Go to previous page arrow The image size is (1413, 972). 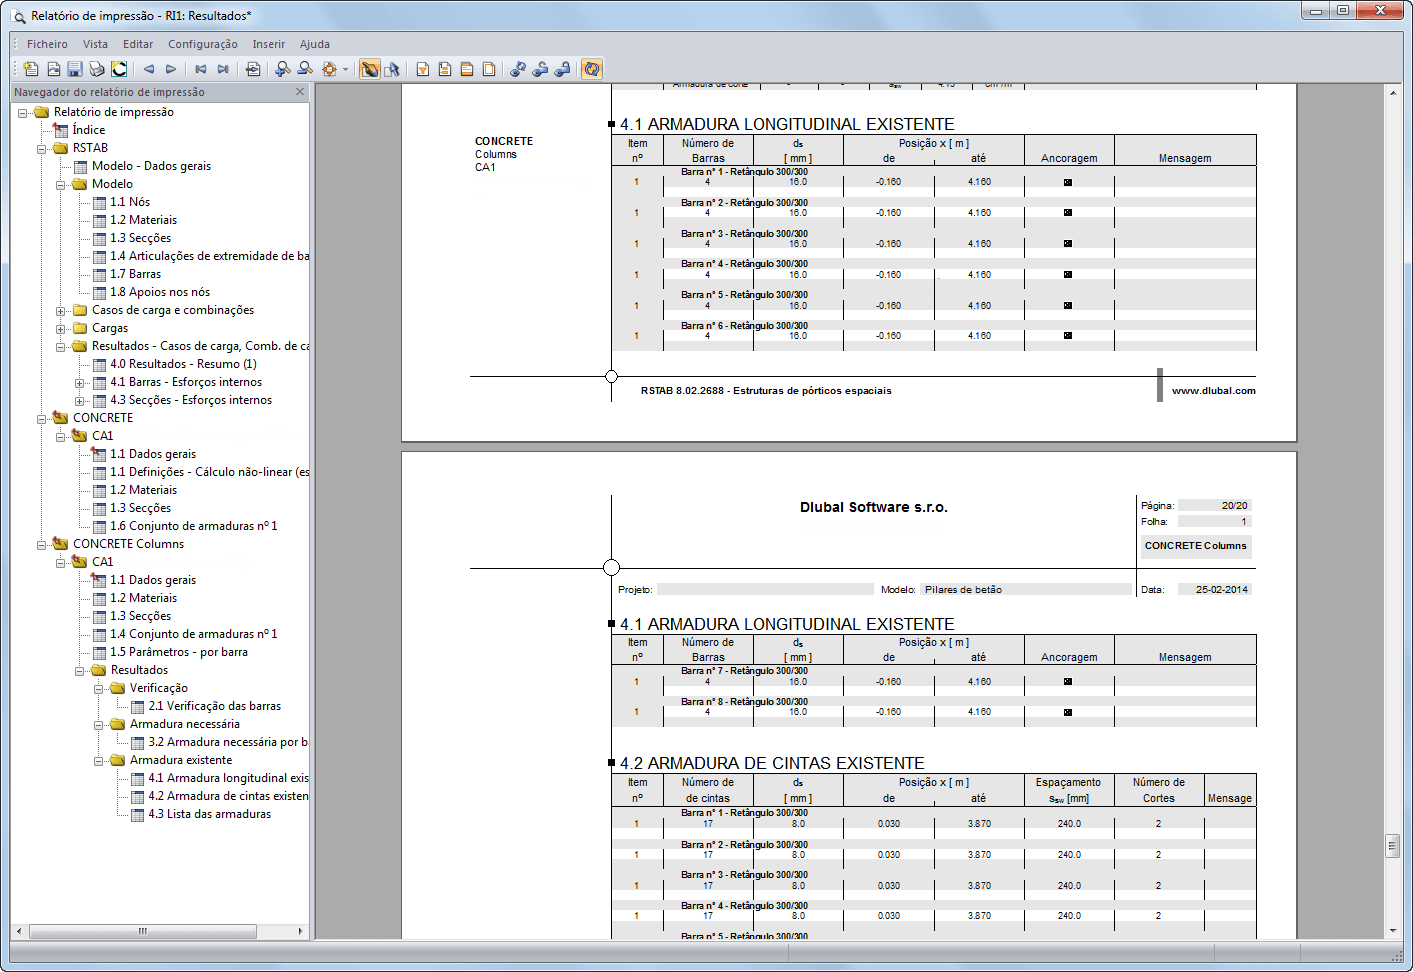[x=149, y=69]
